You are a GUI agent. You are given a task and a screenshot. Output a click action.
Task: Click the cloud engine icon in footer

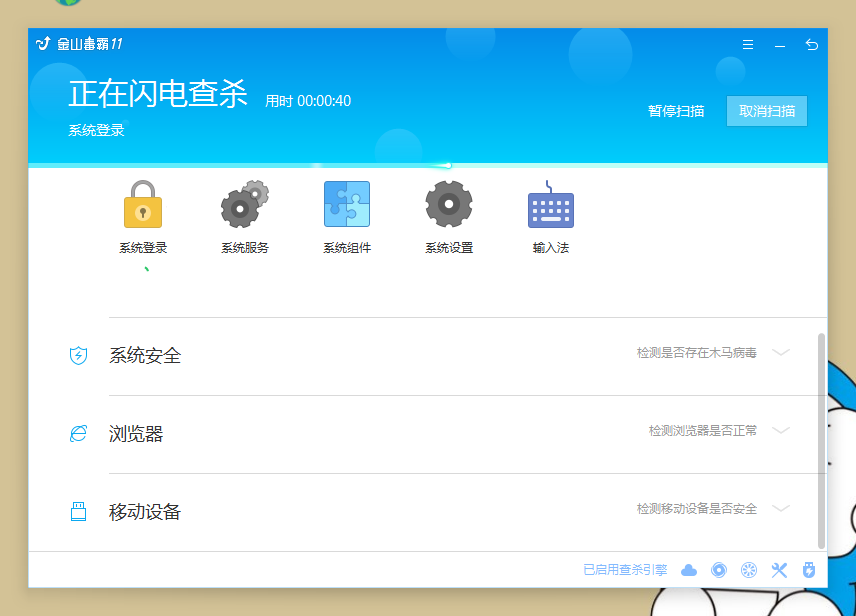(689, 570)
